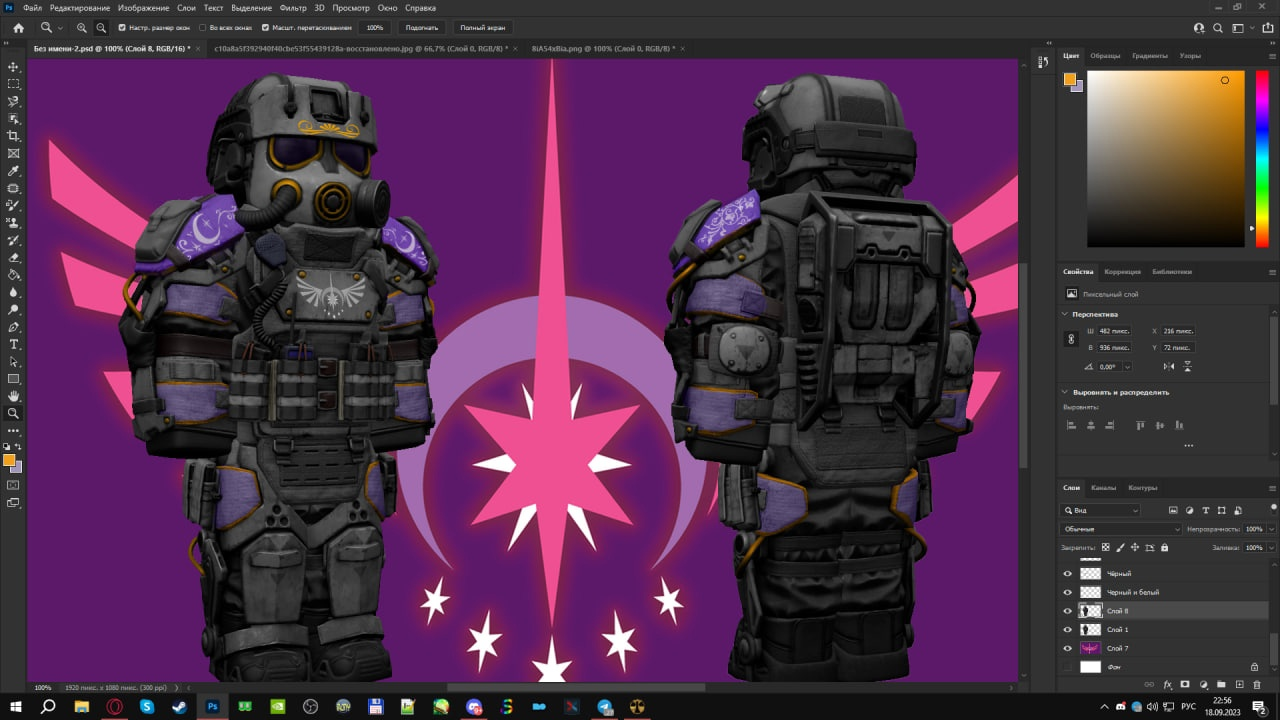Click inside the color picker field
The height and width of the screenshot is (720, 1280).
1166,159
